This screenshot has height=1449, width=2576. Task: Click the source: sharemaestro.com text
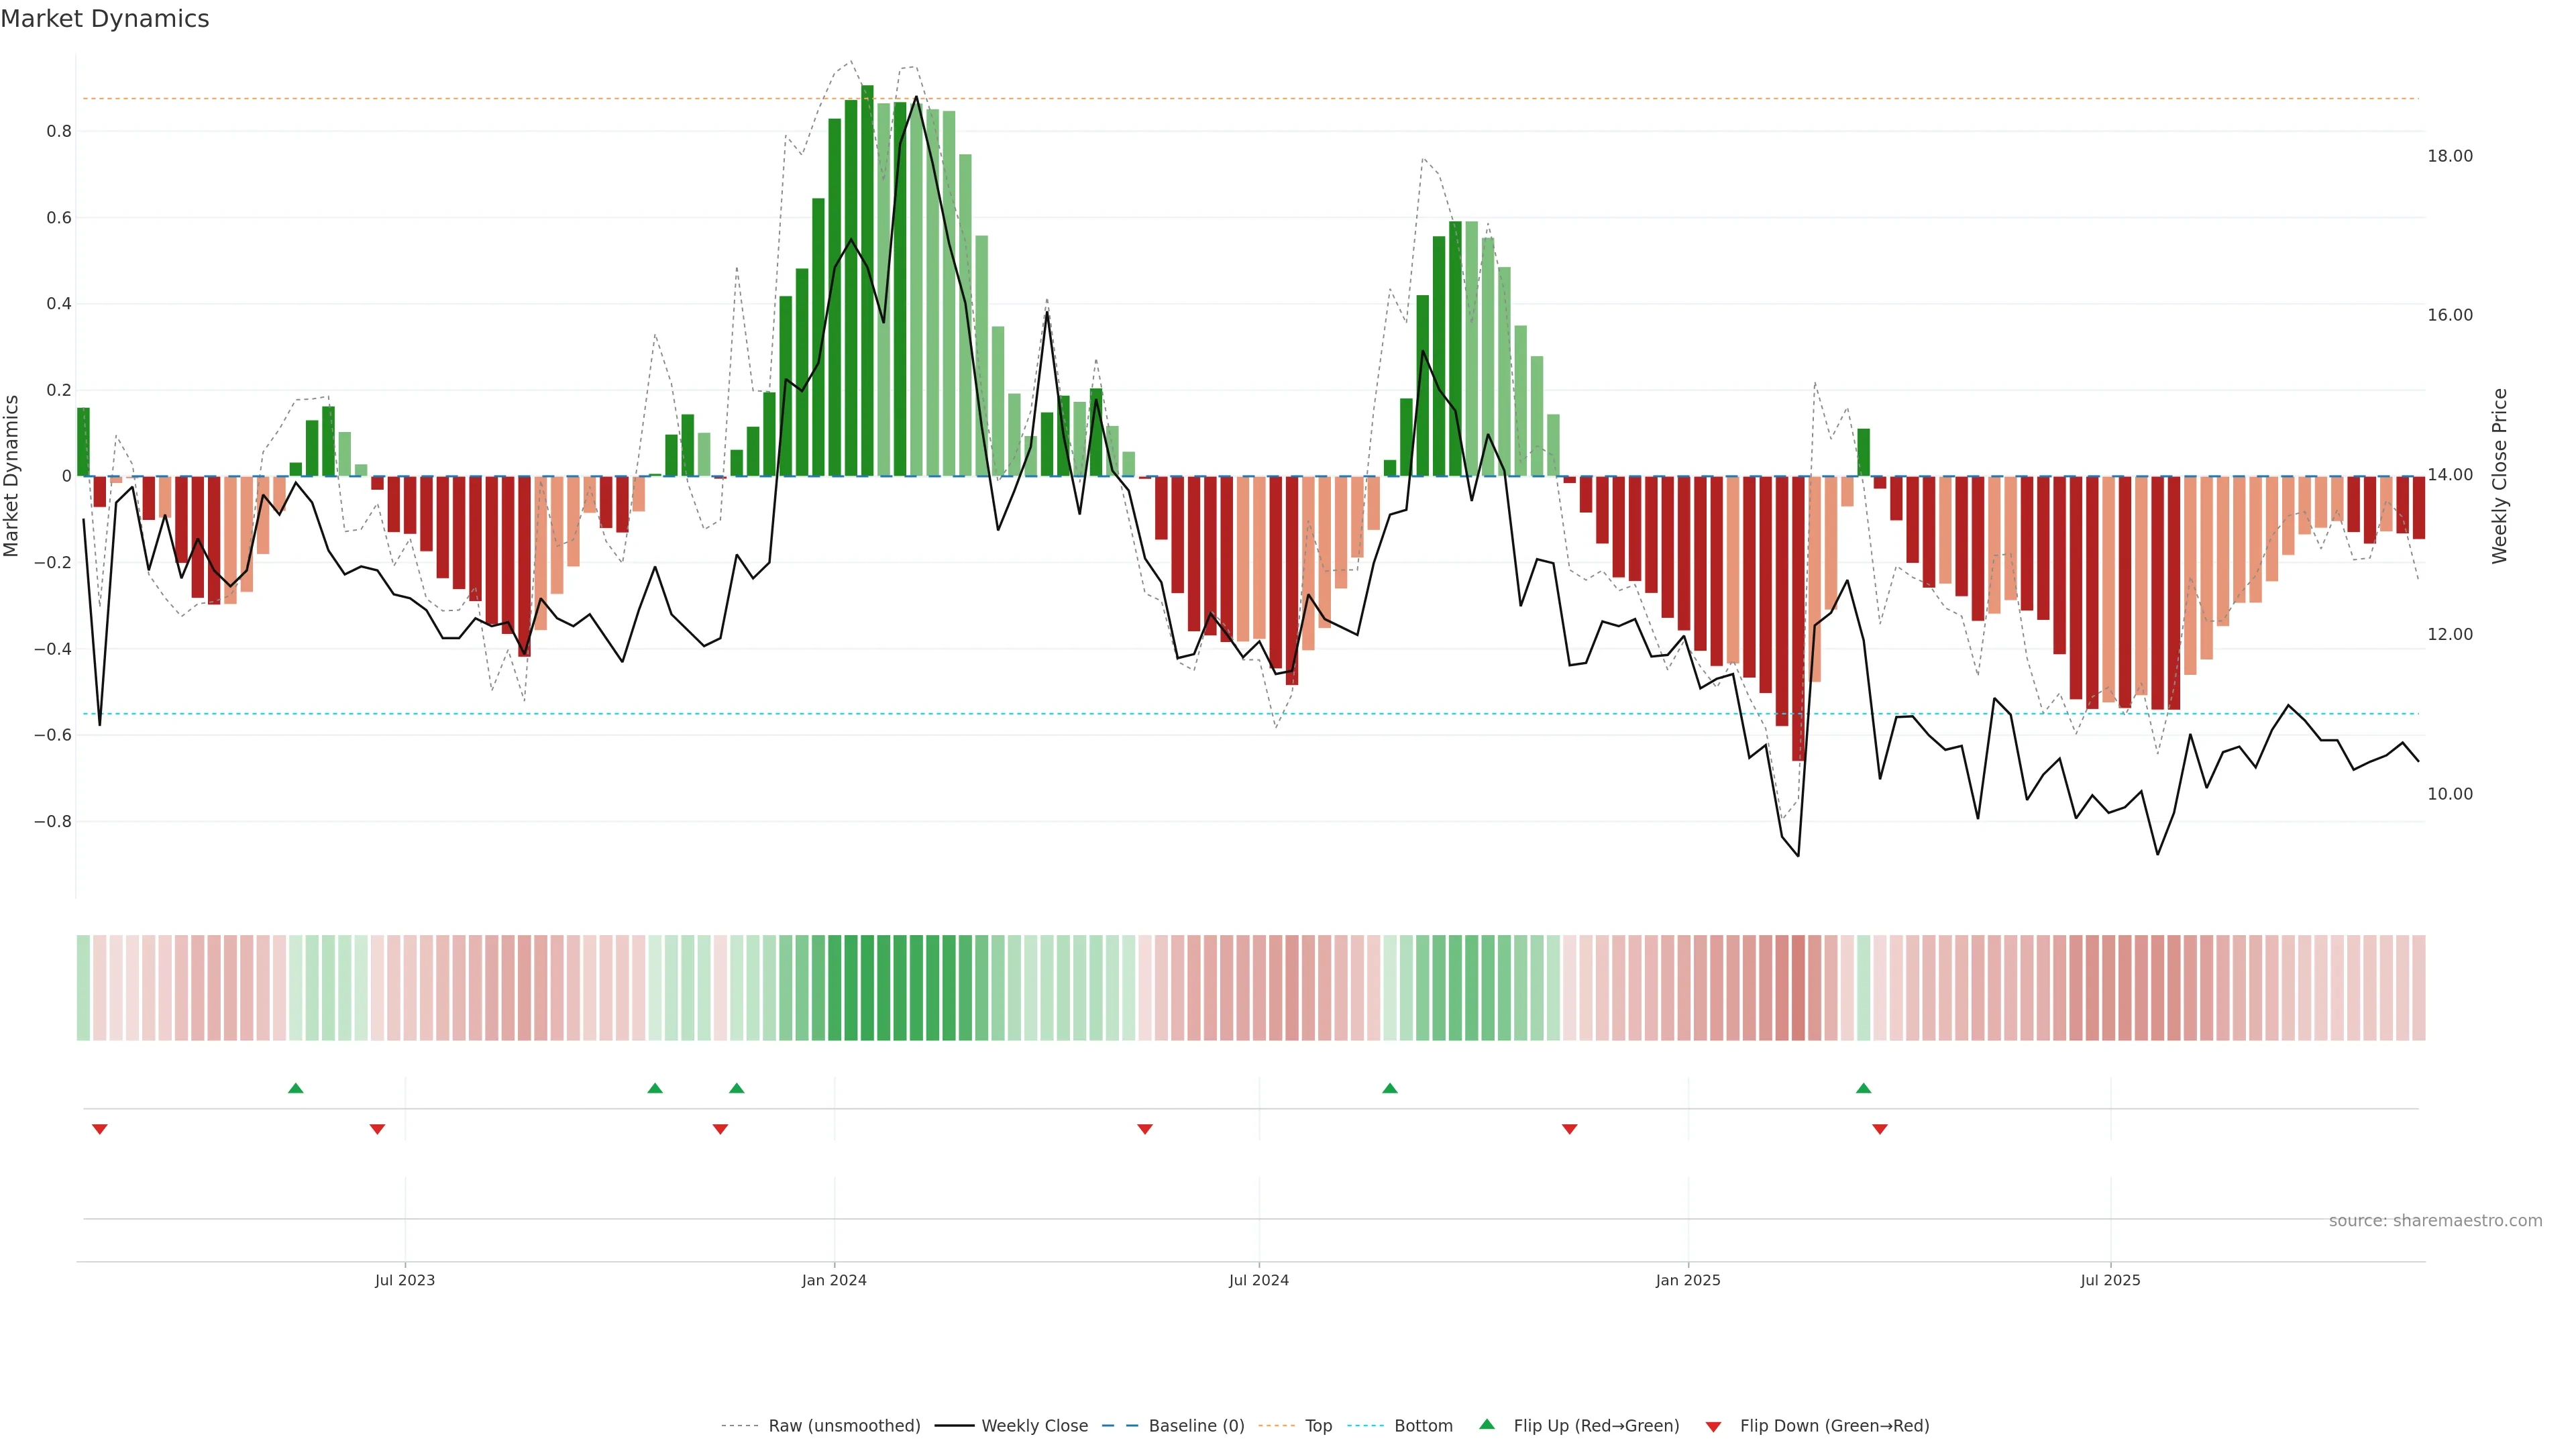(2435, 1221)
